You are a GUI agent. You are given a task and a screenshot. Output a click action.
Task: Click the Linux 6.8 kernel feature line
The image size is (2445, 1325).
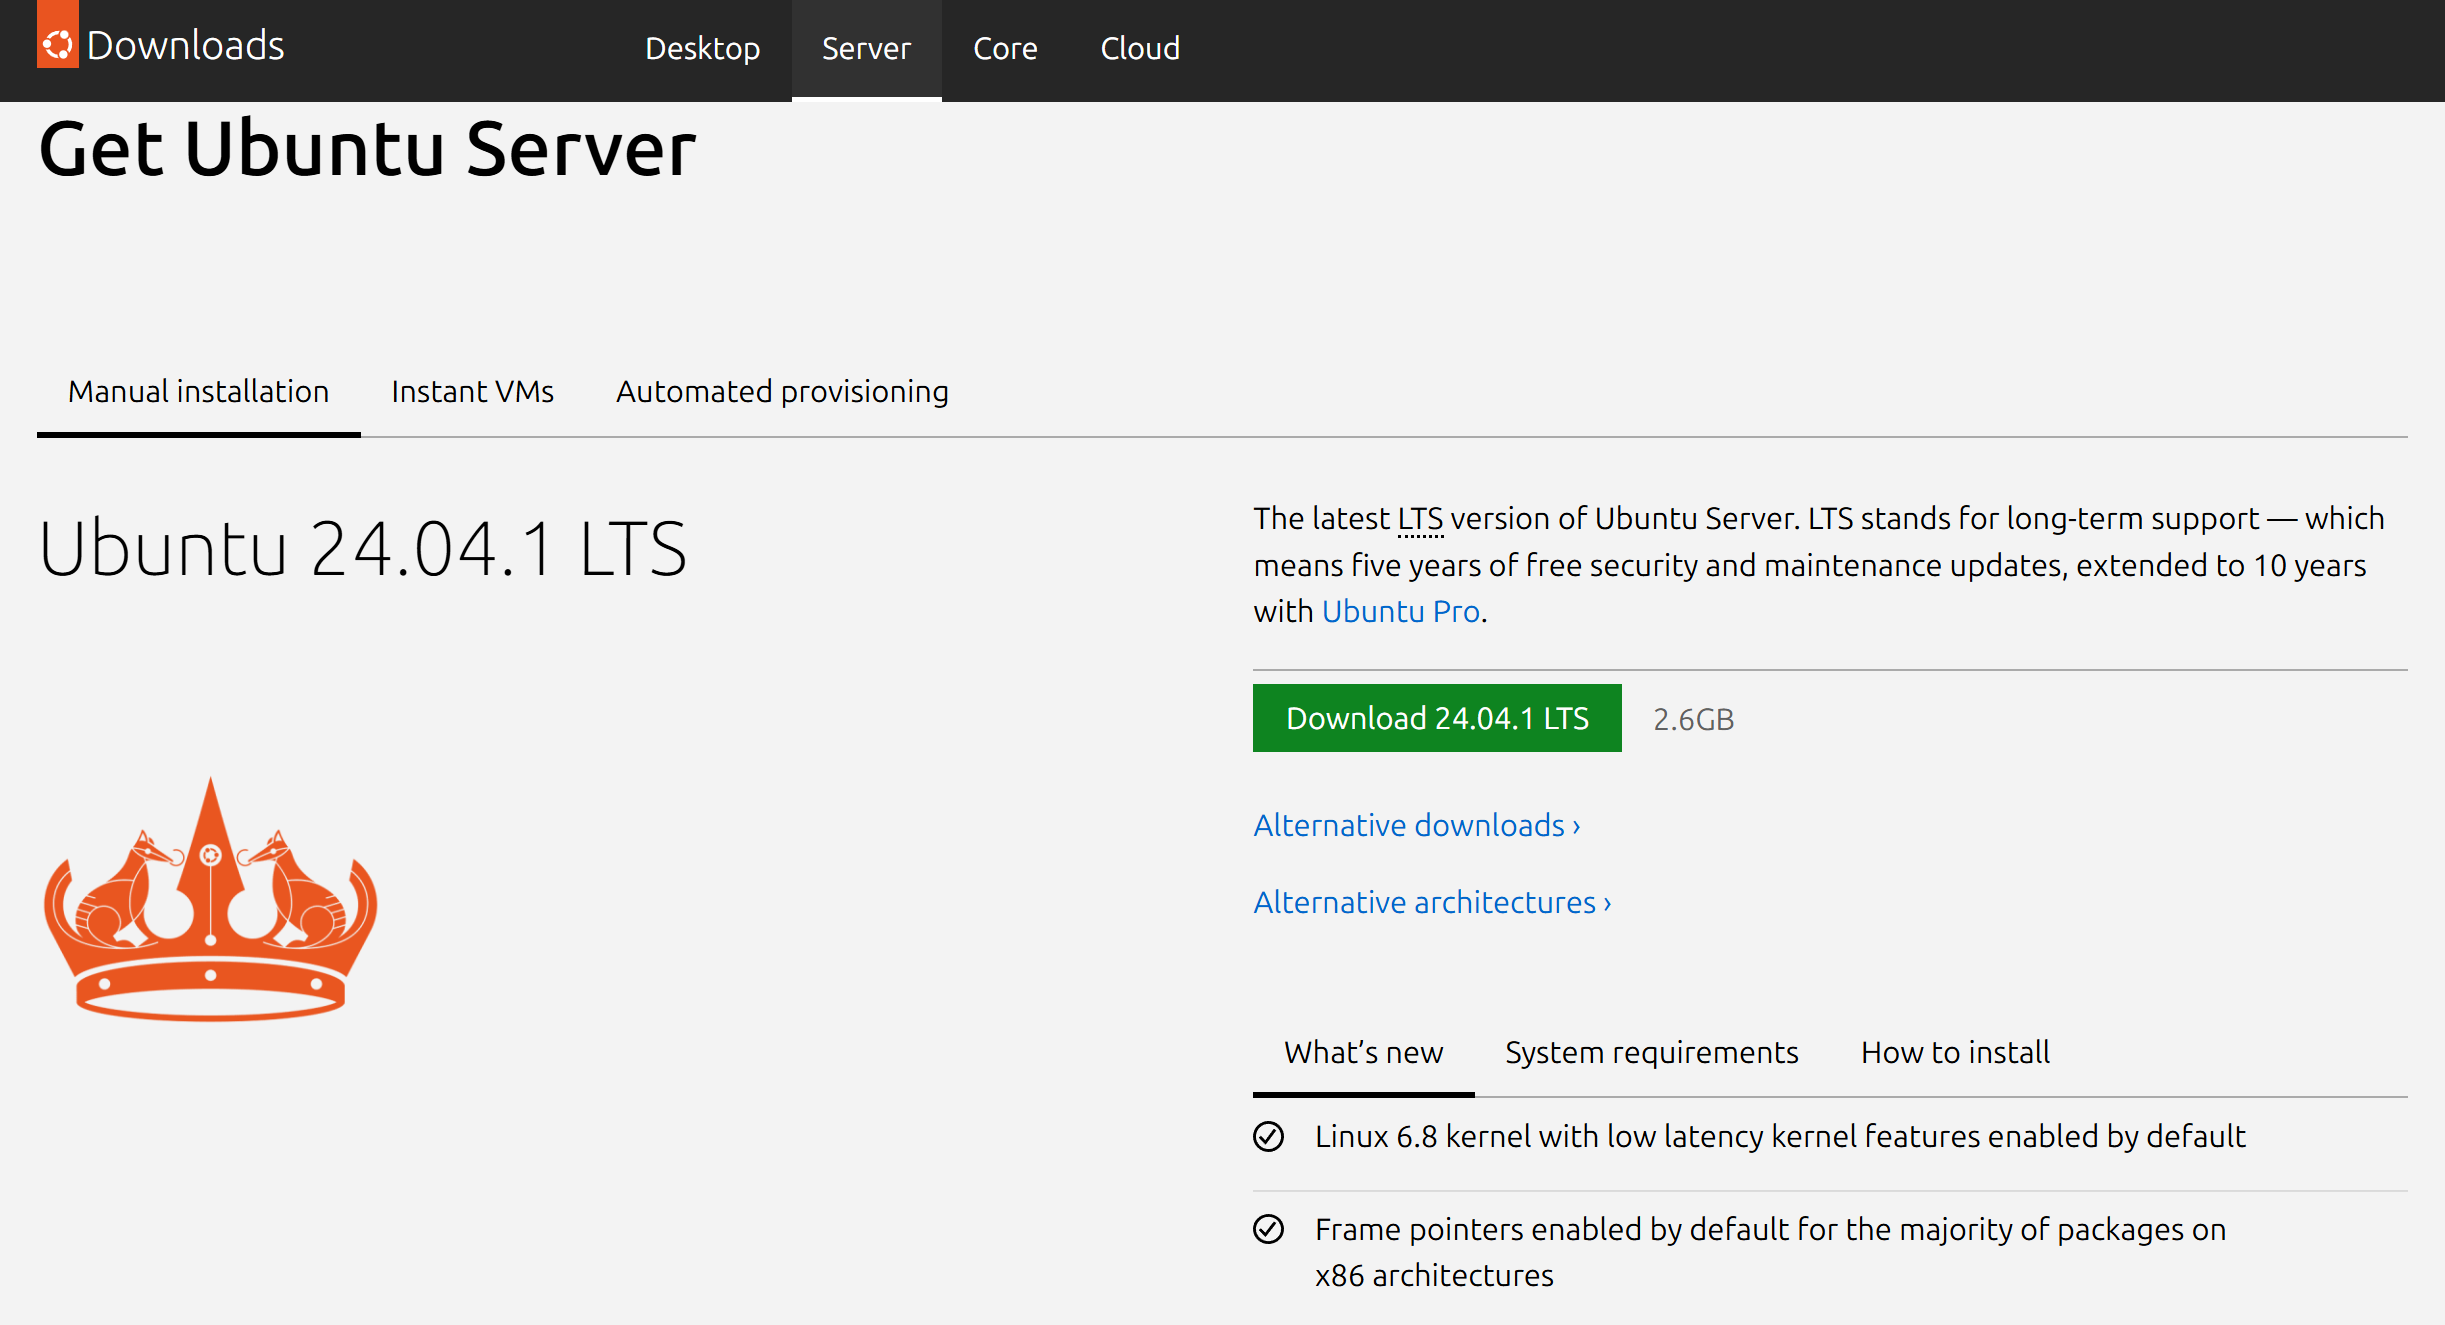(1780, 1136)
